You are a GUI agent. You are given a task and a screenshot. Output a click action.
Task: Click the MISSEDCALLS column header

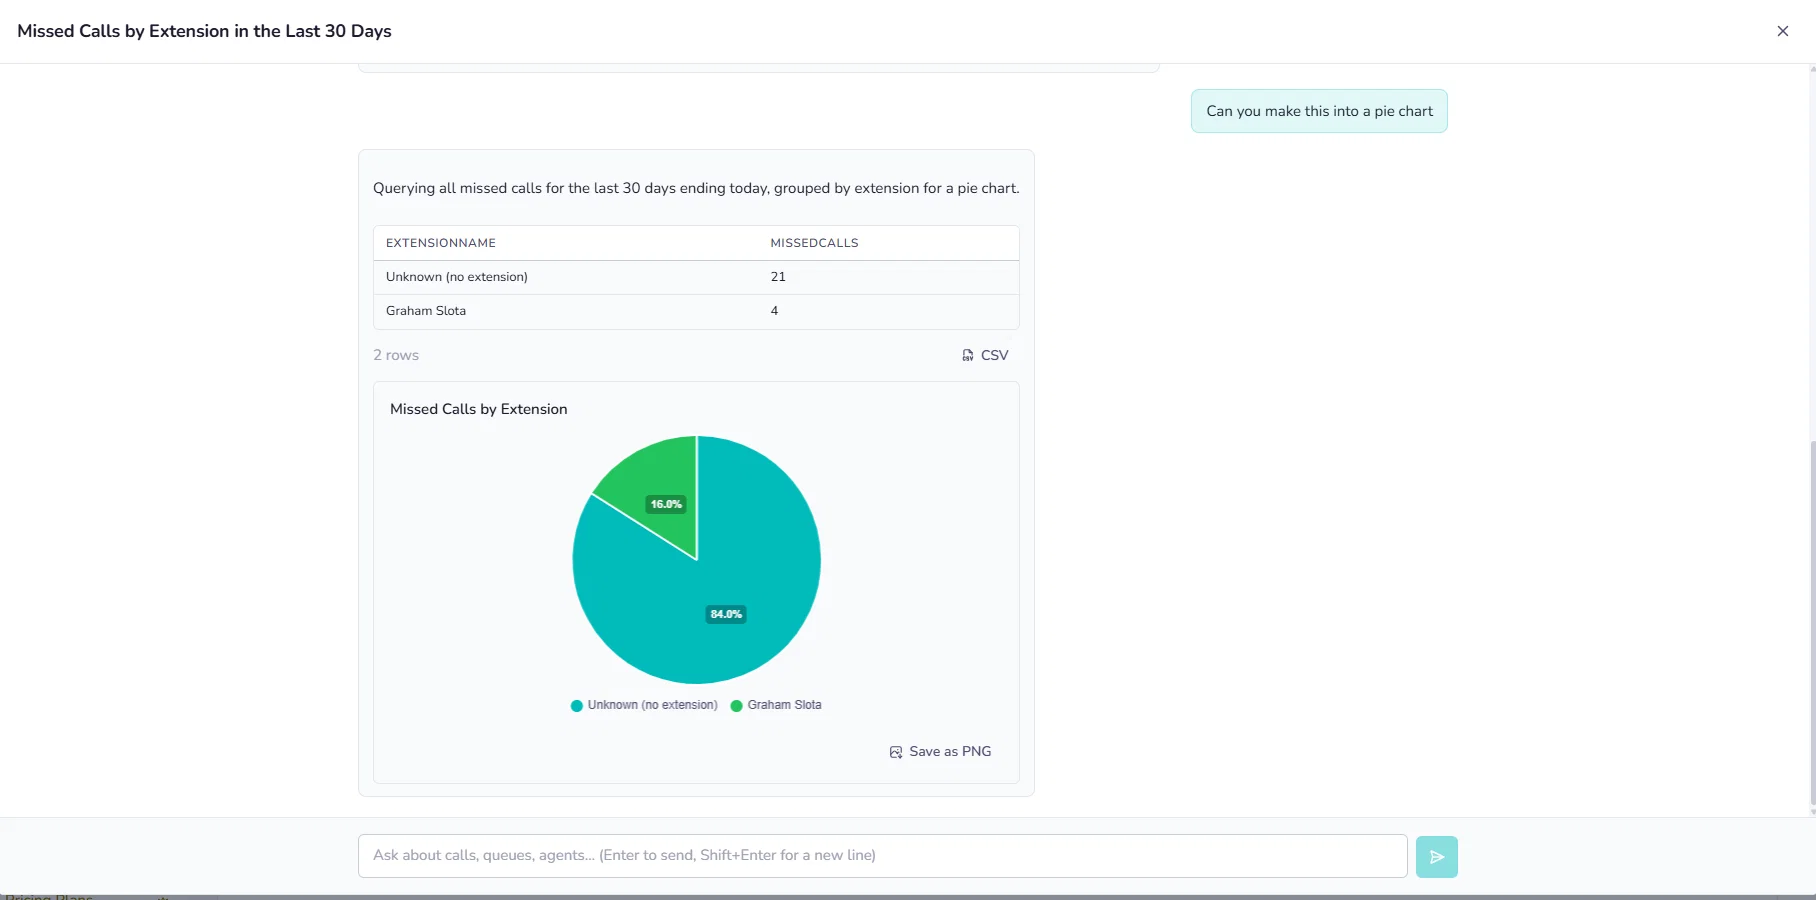coord(814,243)
